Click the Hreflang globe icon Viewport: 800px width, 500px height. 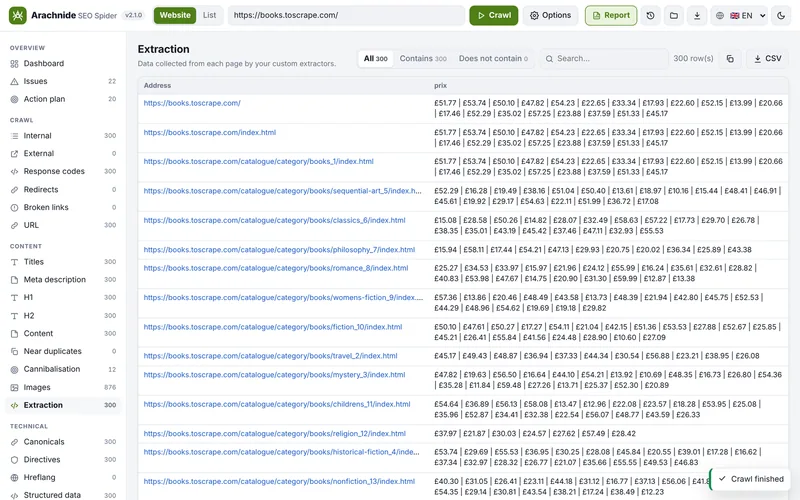click(14, 478)
